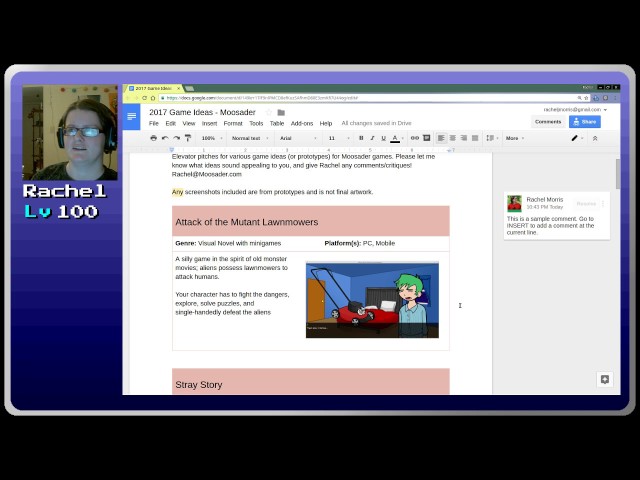This screenshot has height=480, width=640.
Task: Align text left
Action: [x=441, y=138]
